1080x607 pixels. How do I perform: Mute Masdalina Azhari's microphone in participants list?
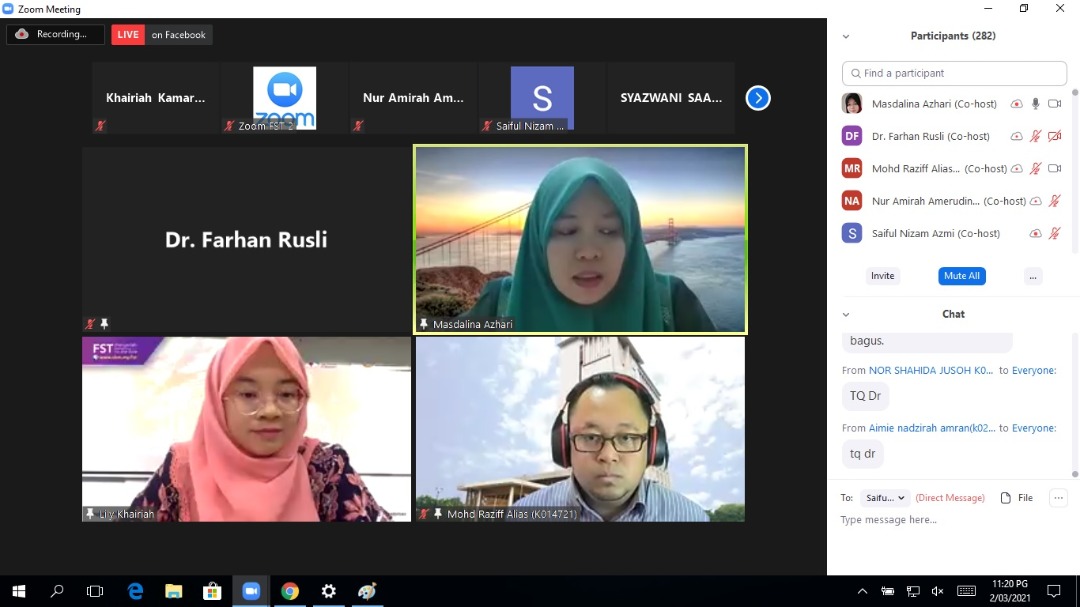[1036, 104]
